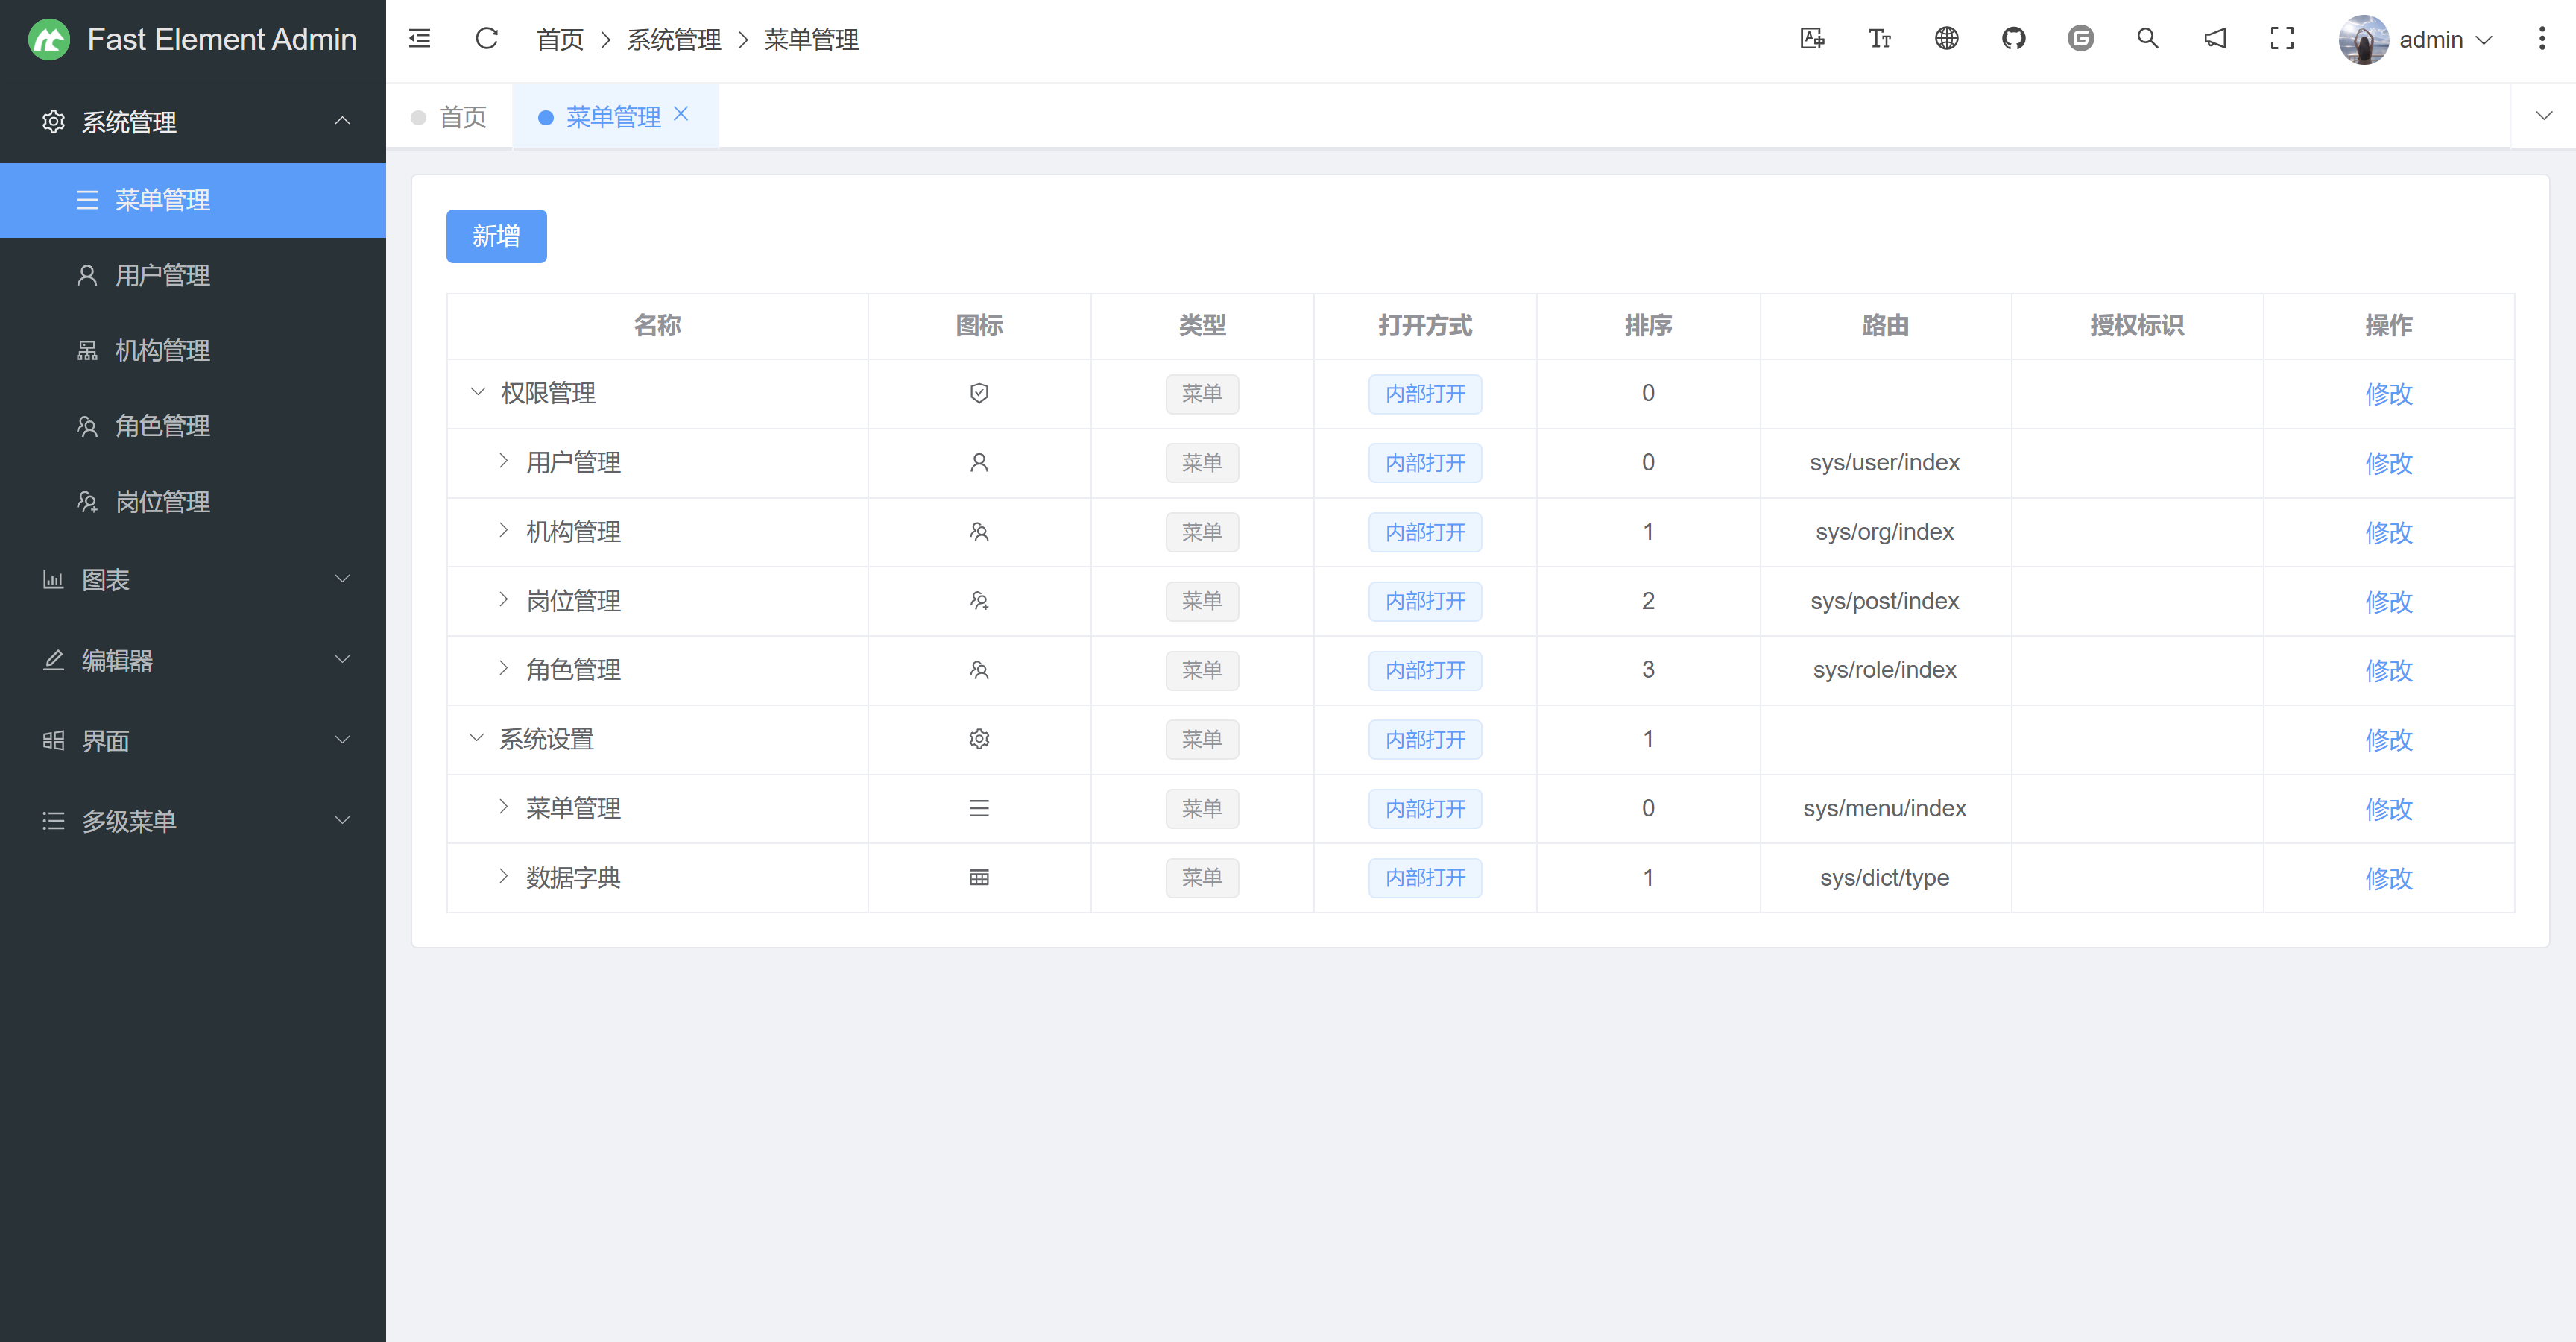This screenshot has width=2576, height=1342.
Task: Collapse the 系统管理 sidebar menu
Action: pos(193,122)
